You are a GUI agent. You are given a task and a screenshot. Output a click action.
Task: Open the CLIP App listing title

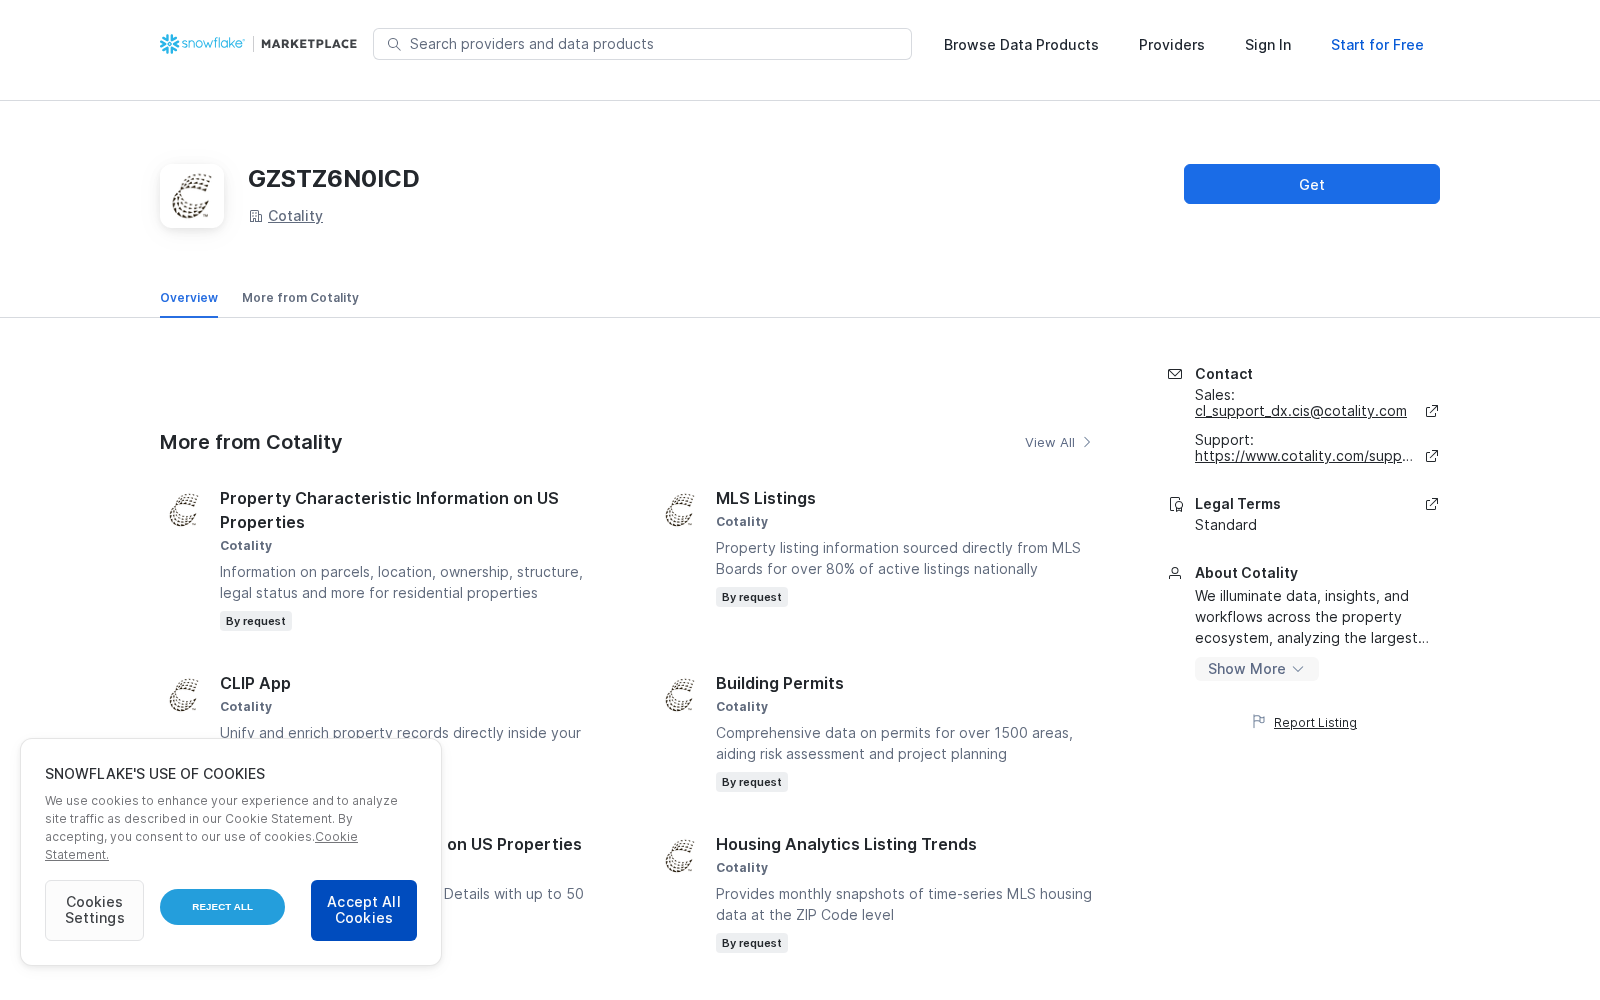pyautogui.click(x=255, y=683)
